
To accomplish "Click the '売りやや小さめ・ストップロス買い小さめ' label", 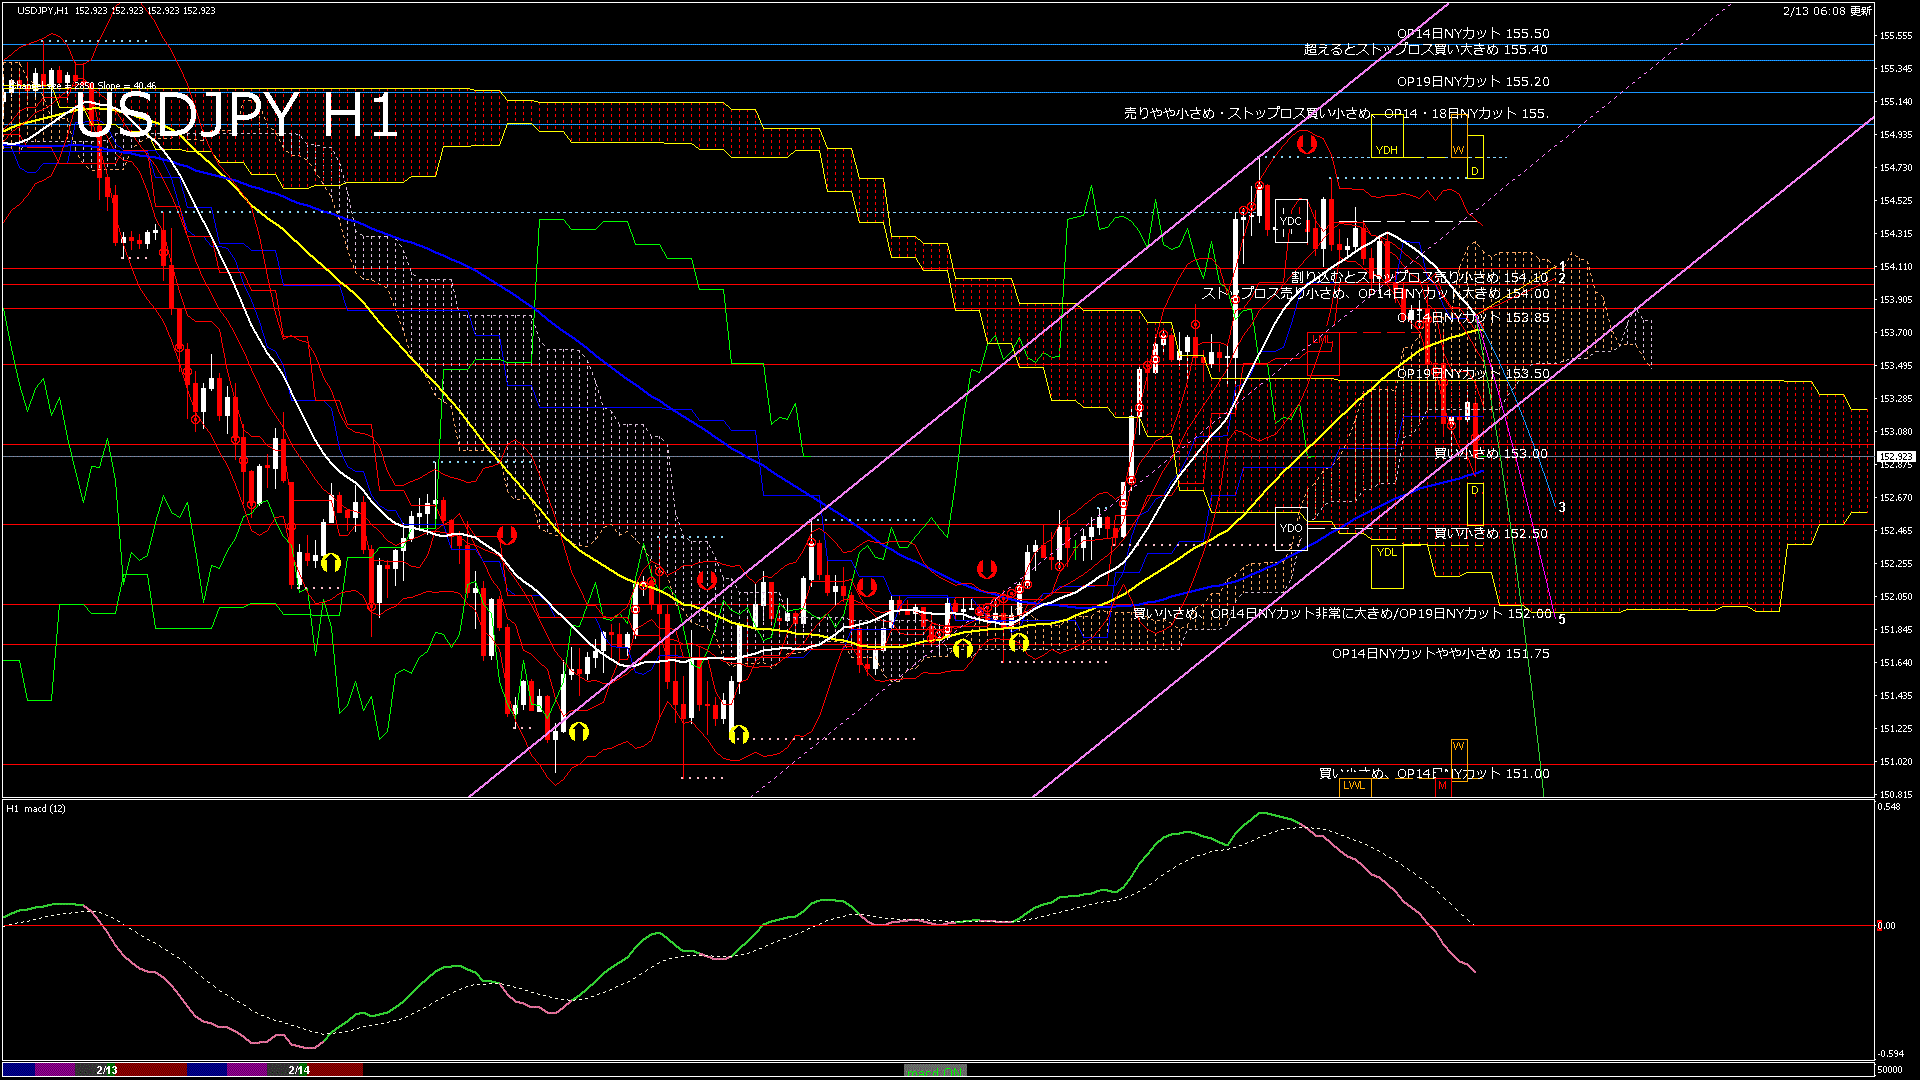I will point(1247,113).
